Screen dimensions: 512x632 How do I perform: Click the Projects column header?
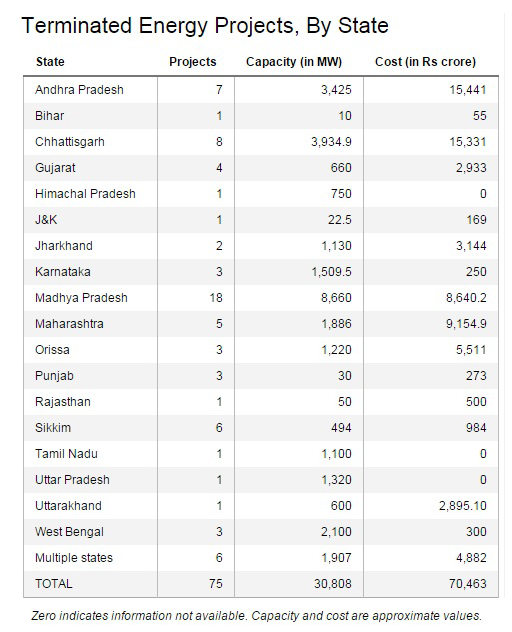coord(193,62)
